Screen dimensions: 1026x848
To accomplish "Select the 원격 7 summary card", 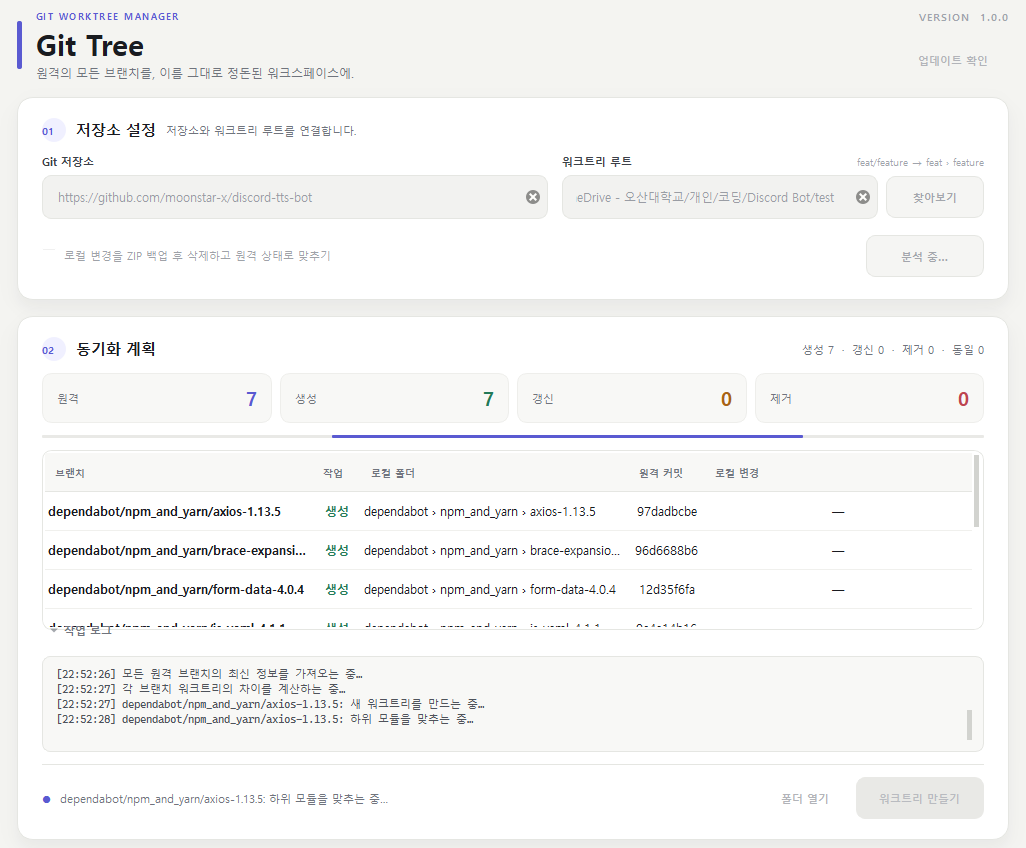I will tap(156, 398).
